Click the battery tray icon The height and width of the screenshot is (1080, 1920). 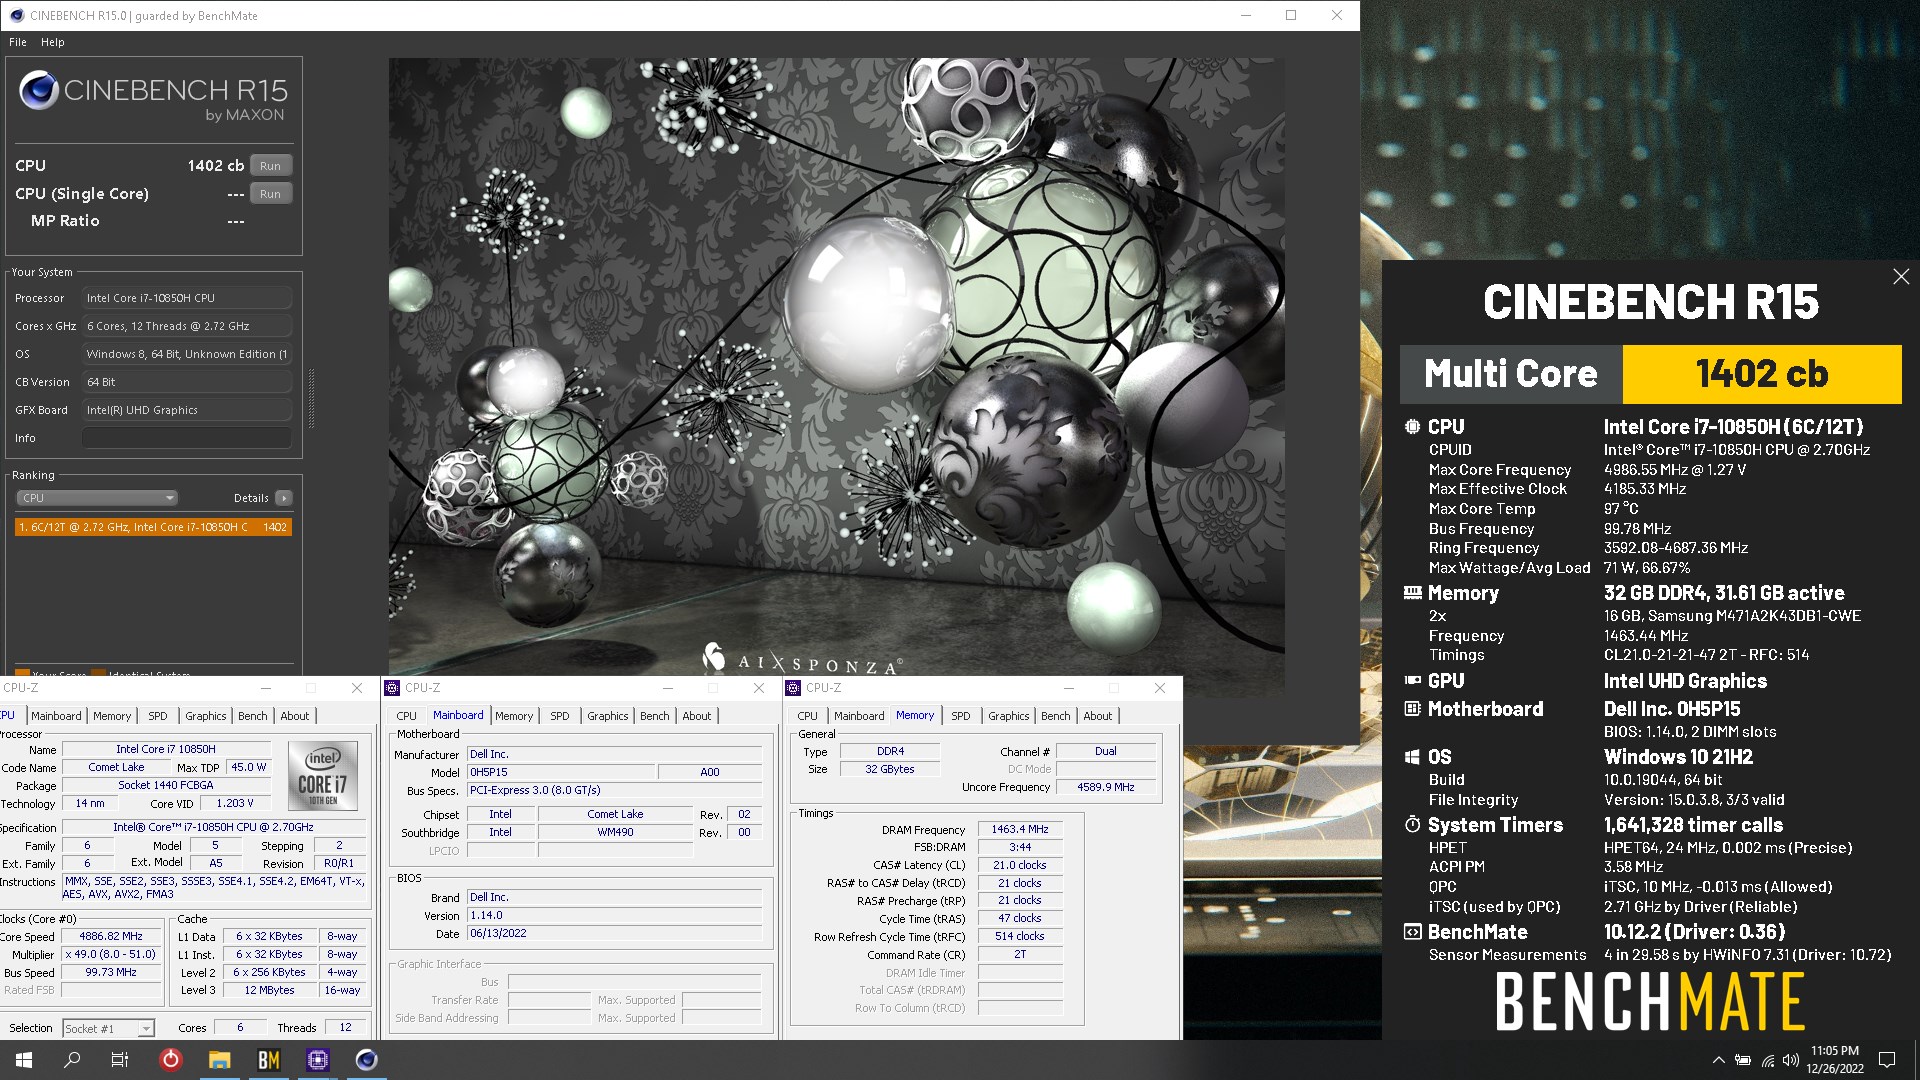(x=1743, y=1060)
